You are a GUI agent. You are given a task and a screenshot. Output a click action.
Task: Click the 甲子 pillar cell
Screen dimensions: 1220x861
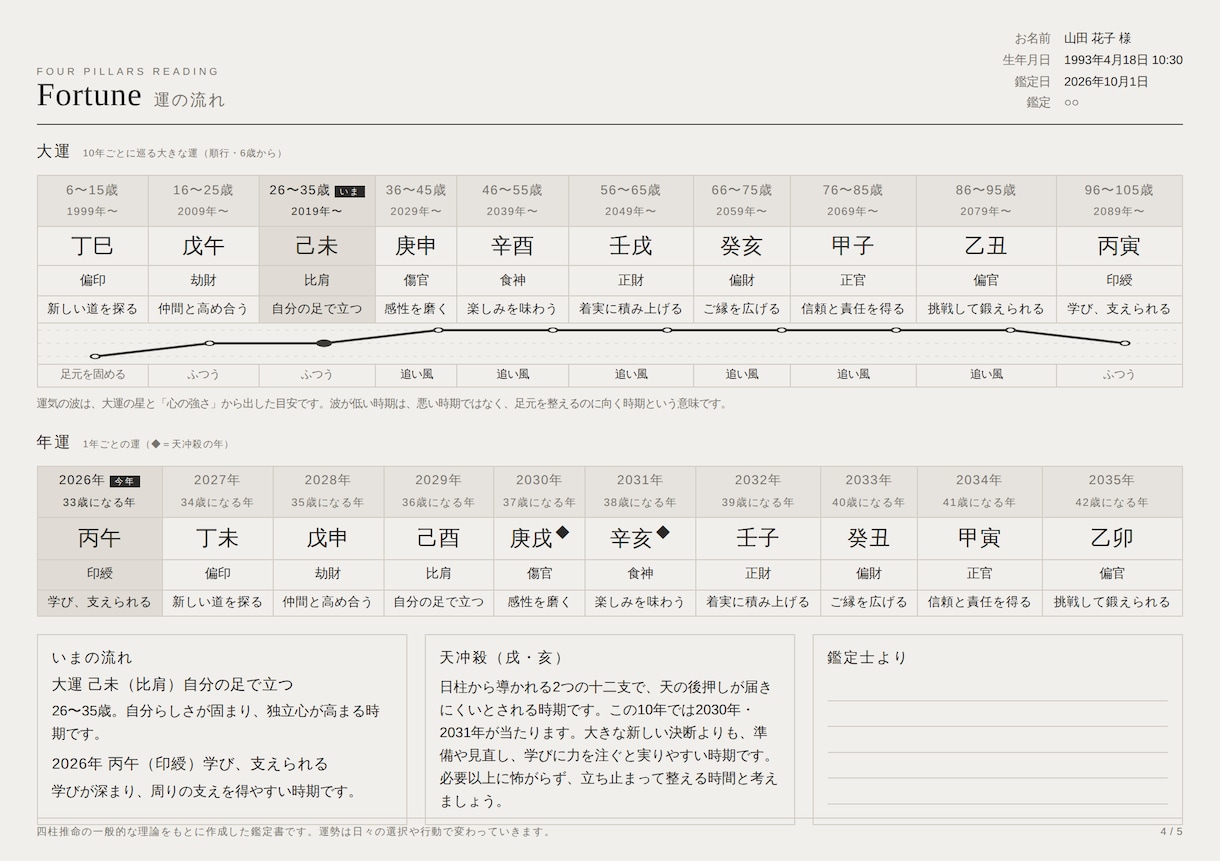click(x=853, y=246)
